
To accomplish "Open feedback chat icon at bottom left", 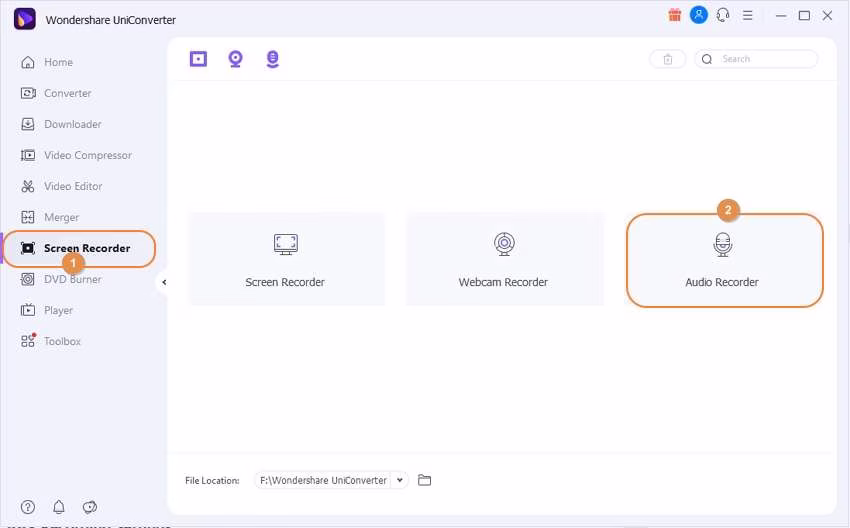I will click(x=89, y=507).
